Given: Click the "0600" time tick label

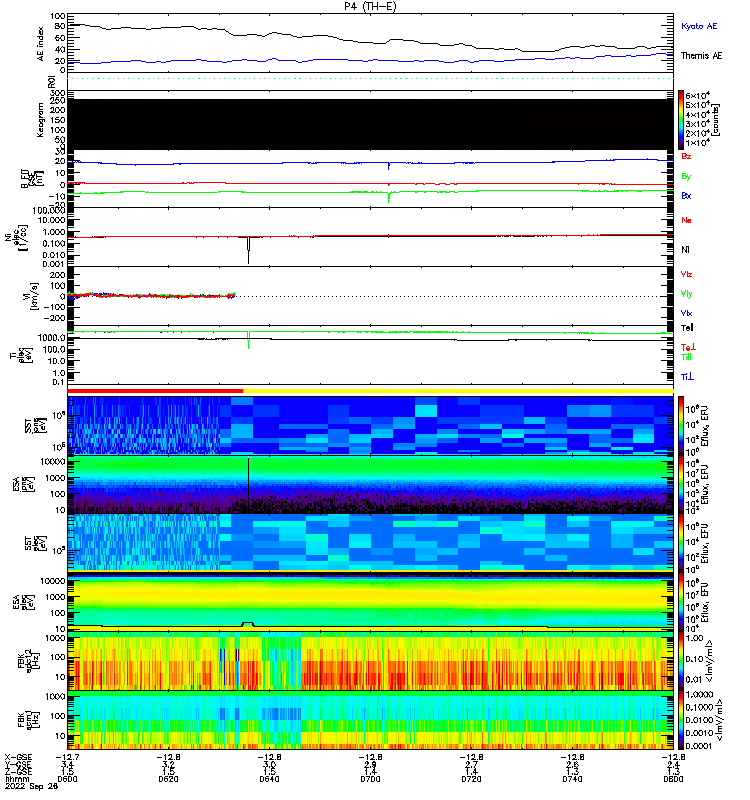Looking at the screenshot, I should coord(67,779).
